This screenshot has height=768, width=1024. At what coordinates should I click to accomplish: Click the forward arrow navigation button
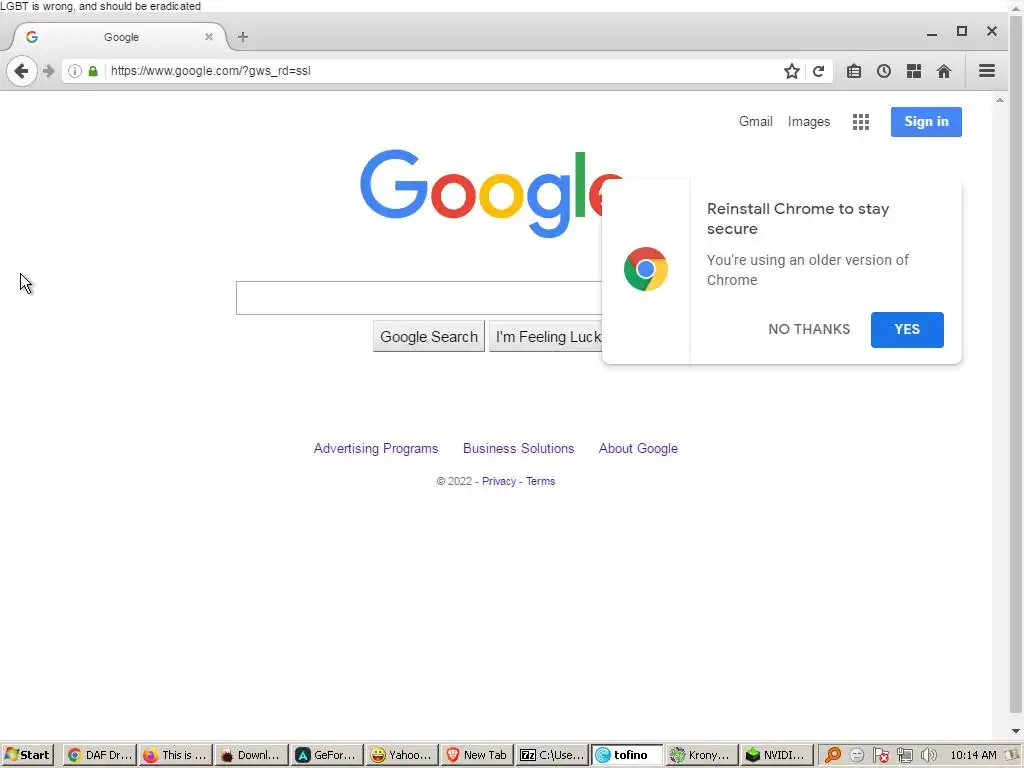click(48, 71)
